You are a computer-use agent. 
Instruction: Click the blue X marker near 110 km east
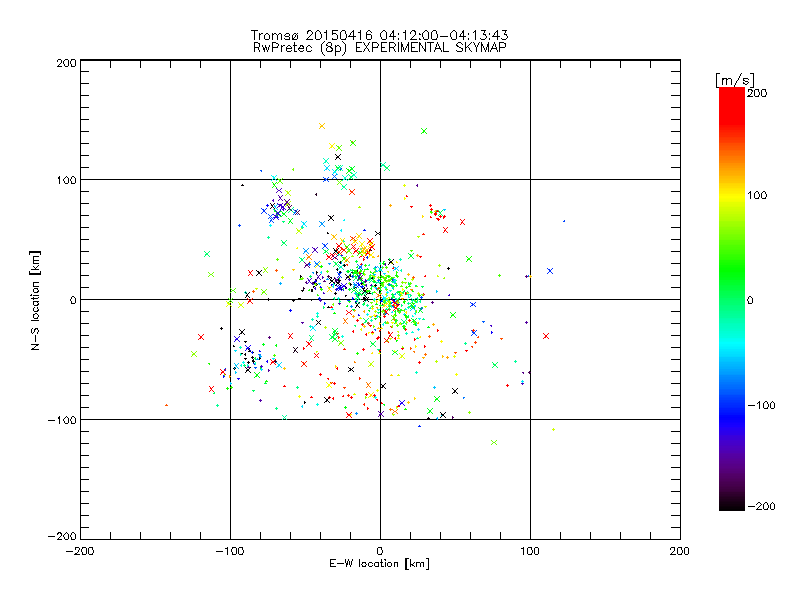click(x=550, y=271)
